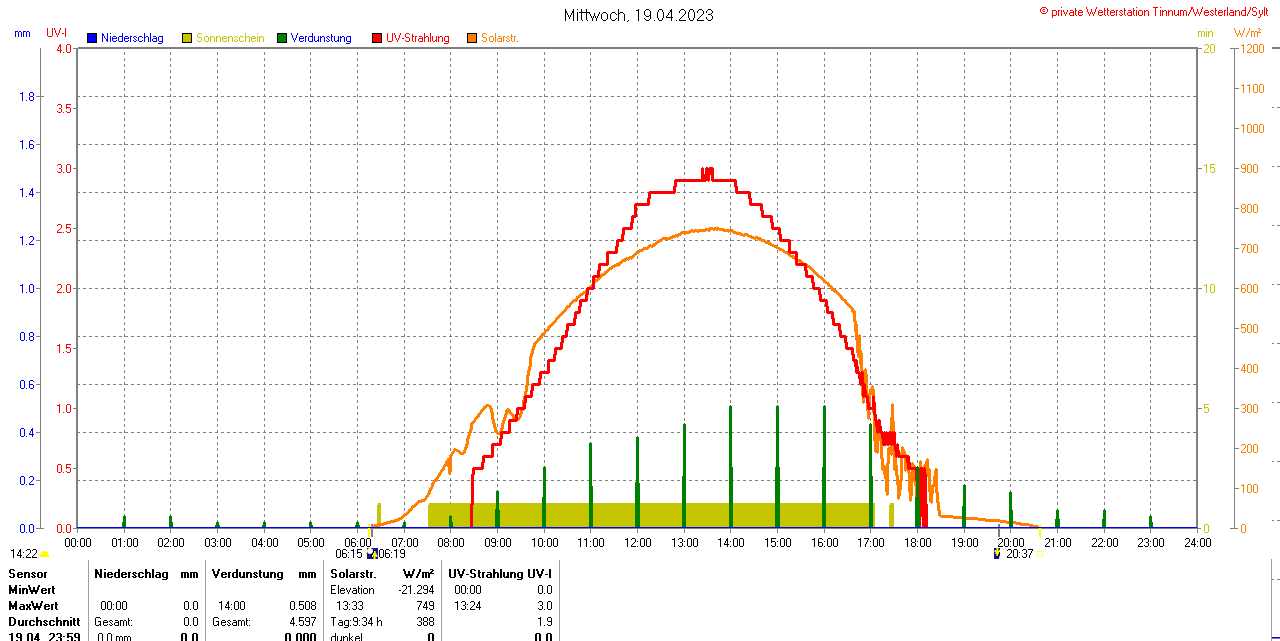This screenshot has width=1280, height=641.
Task: Select the UV-Strahlung legend label
Action: (x=417, y=38)
